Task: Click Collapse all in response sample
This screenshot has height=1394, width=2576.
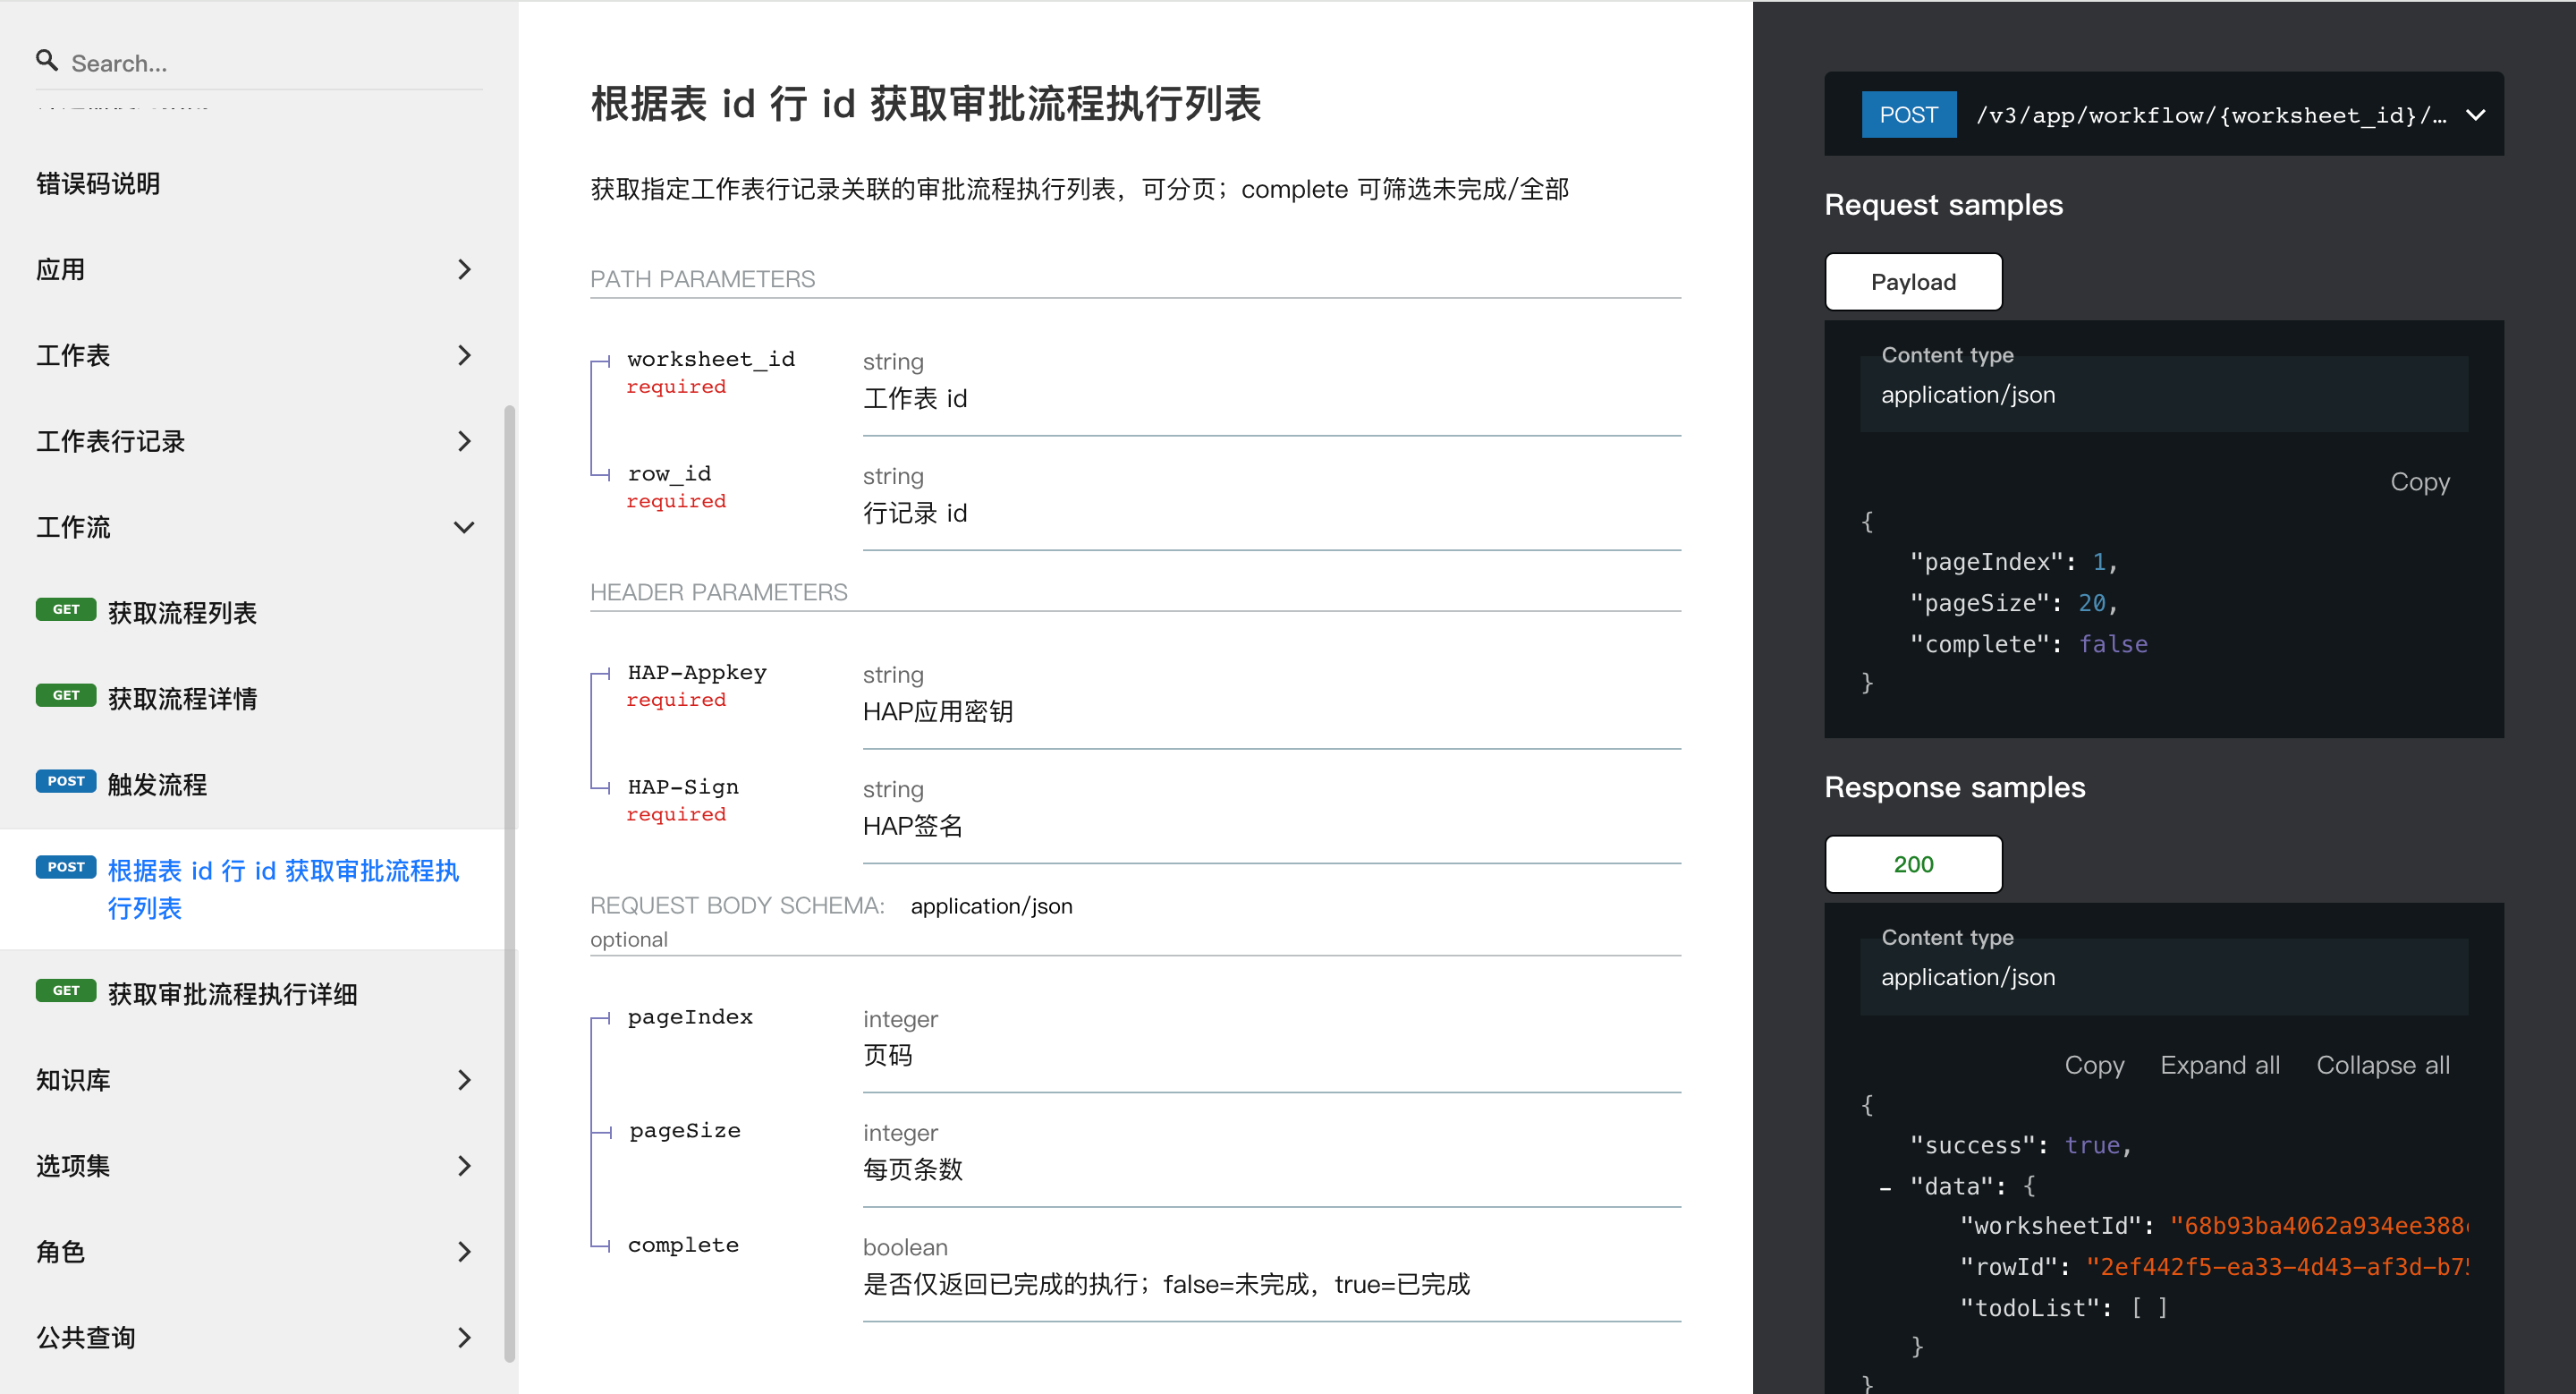Action: pyautogui.click(x=2382, y=1065)
